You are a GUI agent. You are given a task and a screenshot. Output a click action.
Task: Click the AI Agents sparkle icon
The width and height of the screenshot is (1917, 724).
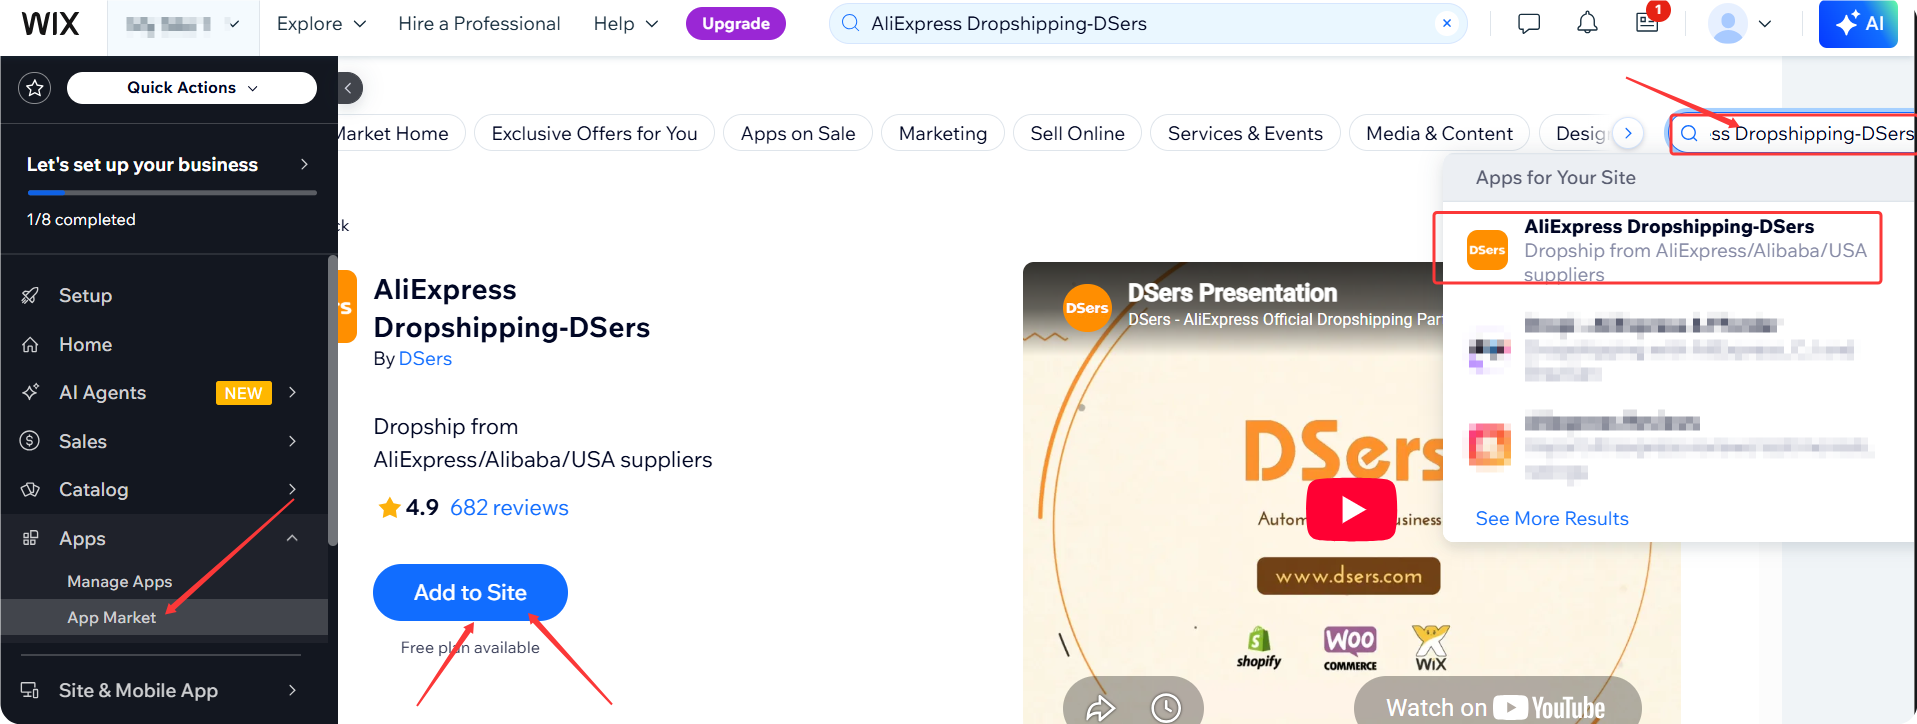click(30, 393)
